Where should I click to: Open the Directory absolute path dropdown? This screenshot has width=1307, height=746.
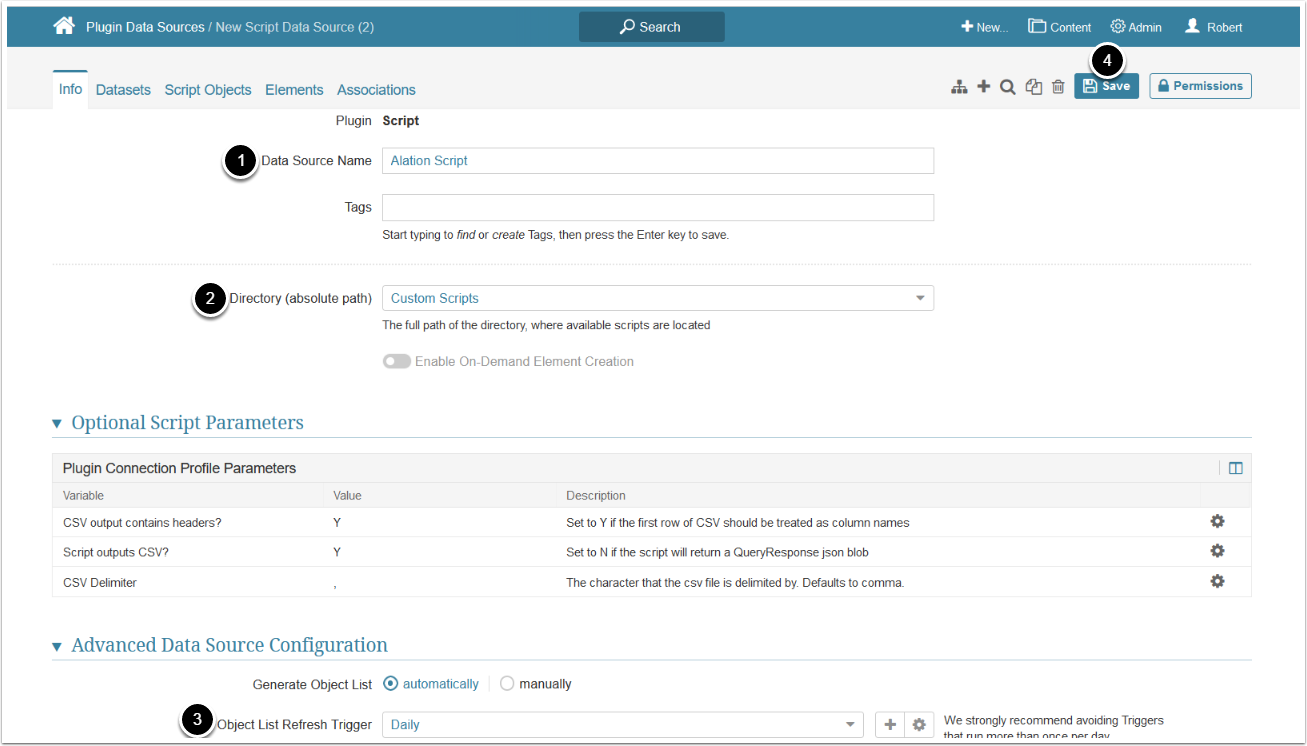657,298
